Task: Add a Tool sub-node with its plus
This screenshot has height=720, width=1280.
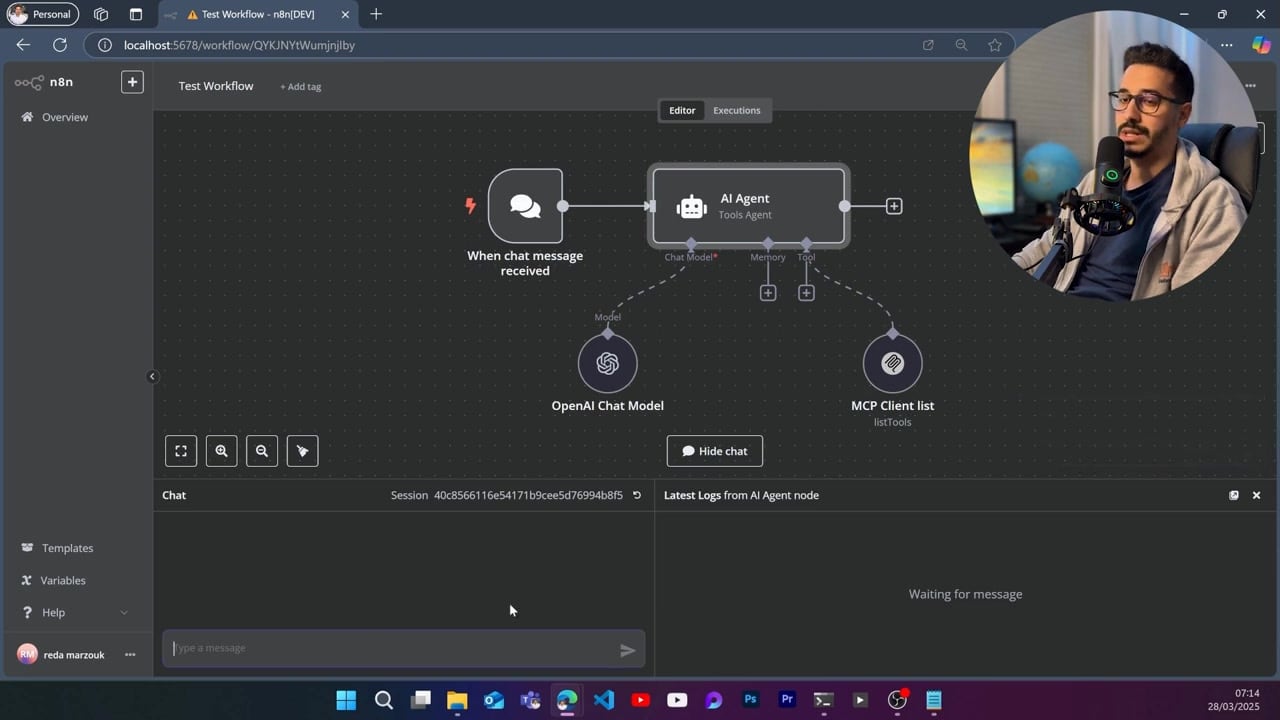Action: click(806, 293)
